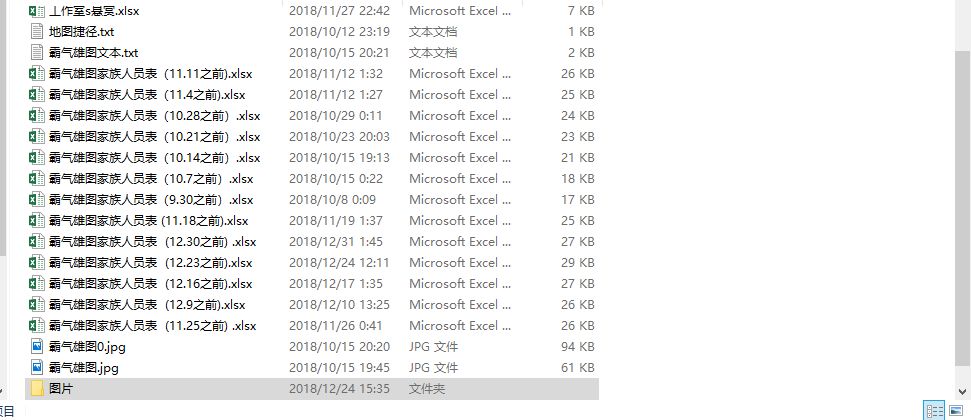
Task: Switch to details view layout button
Action: pyautogui.click(x=934, y=410)
